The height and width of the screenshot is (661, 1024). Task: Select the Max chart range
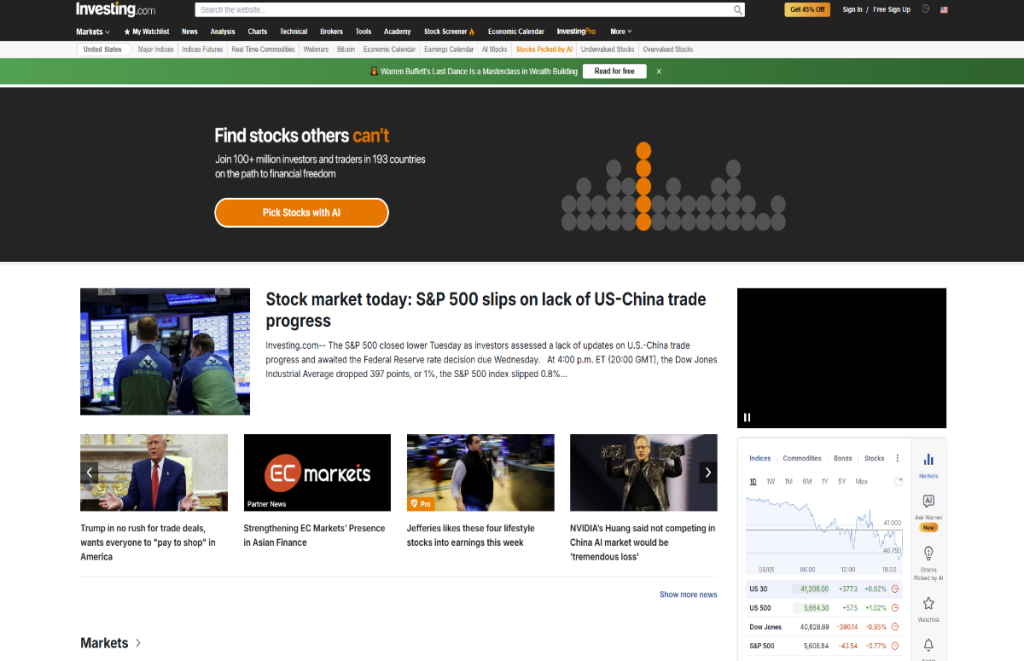click(x=861, y=481)
